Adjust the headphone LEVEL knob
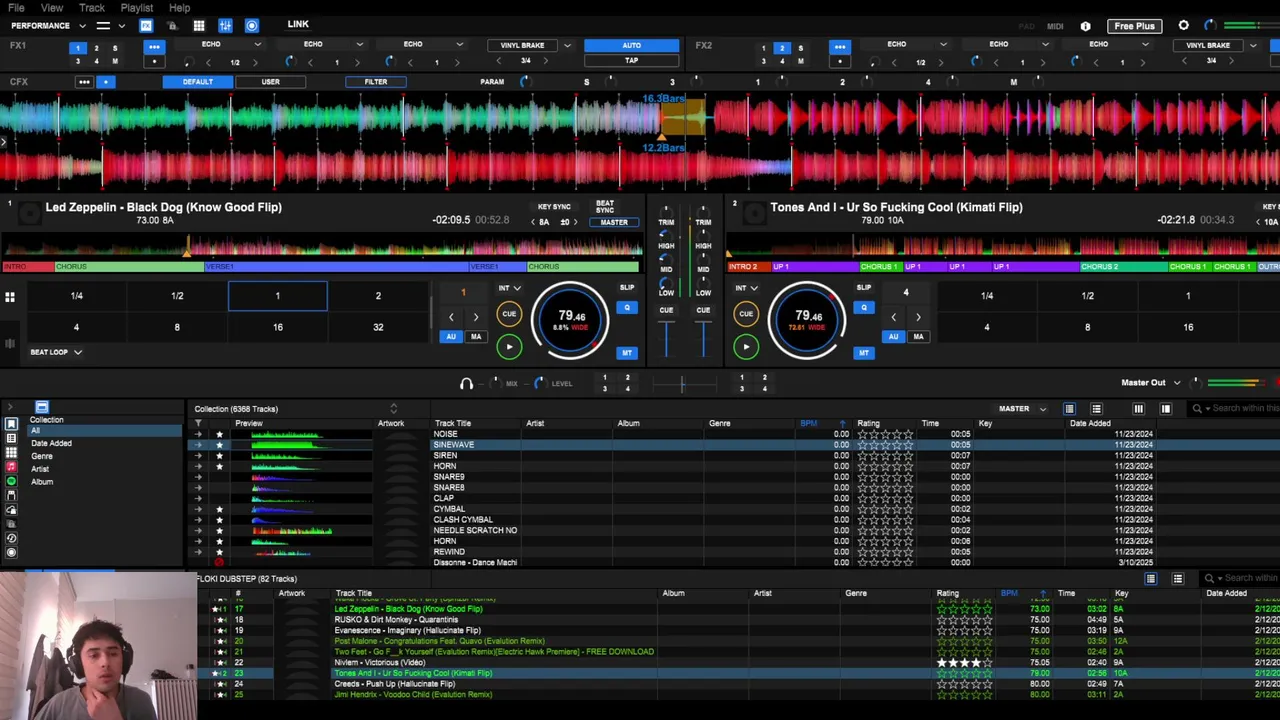Viewport: 1280px width, 720px height. pos(540,383)
